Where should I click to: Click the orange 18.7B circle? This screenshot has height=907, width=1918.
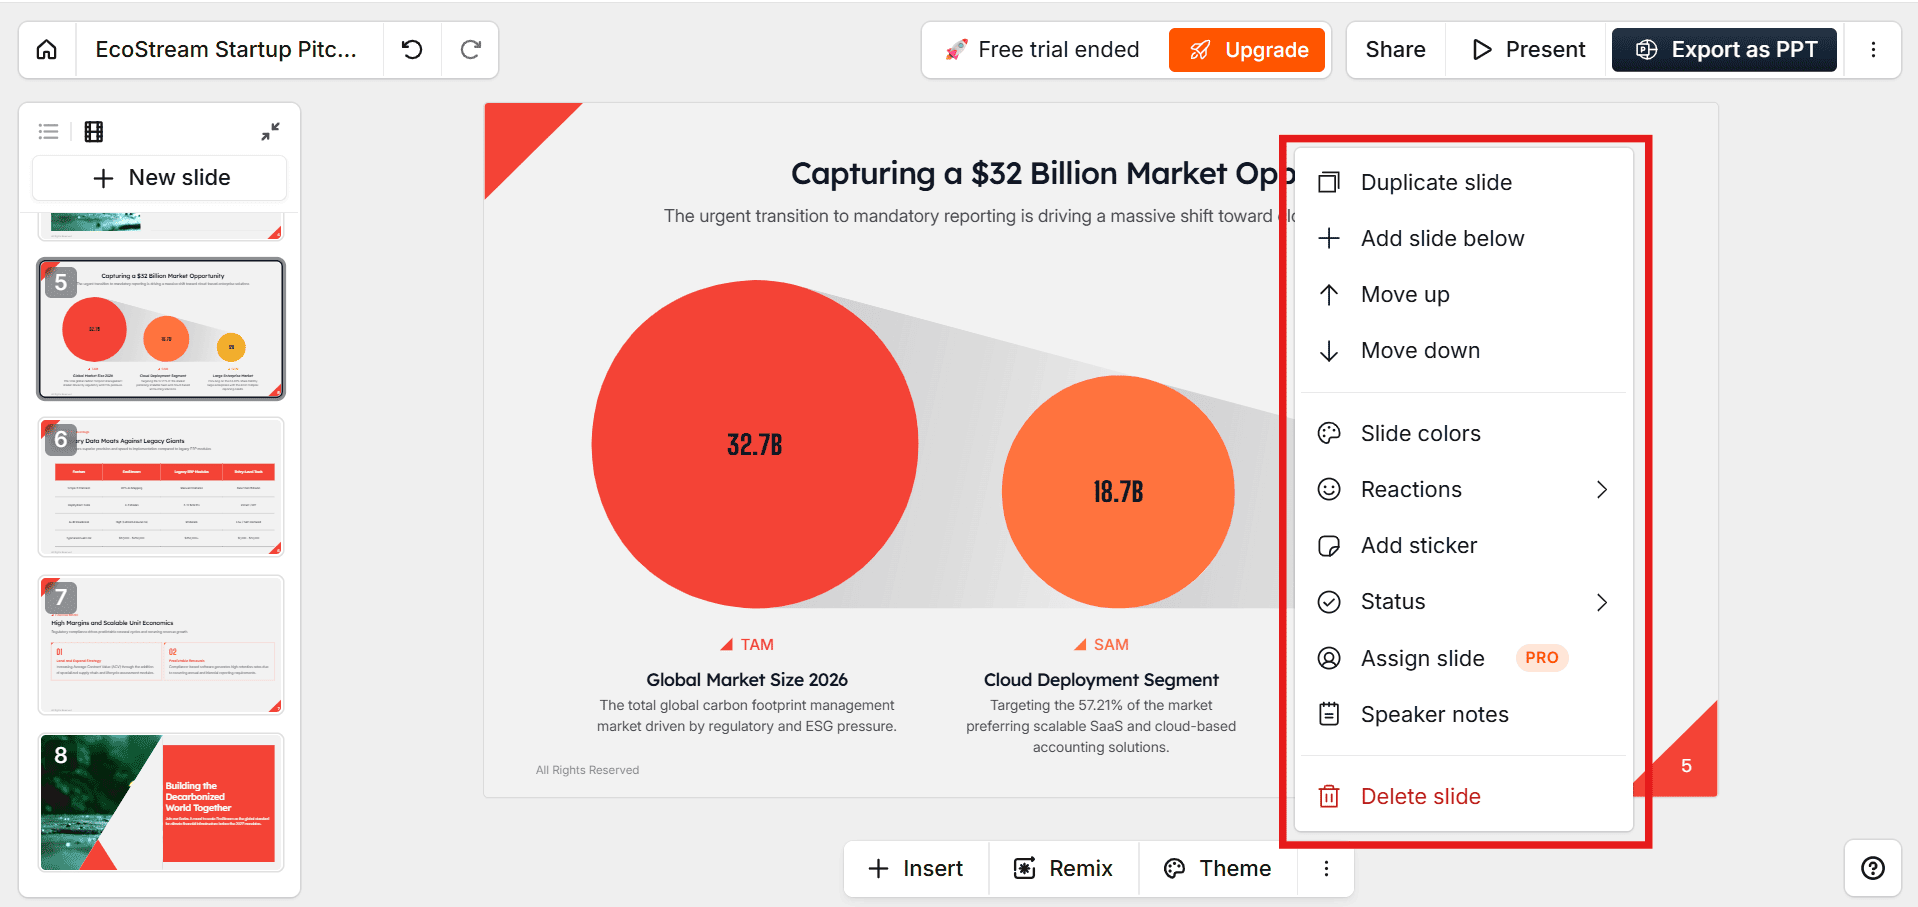coord(1118,491)
